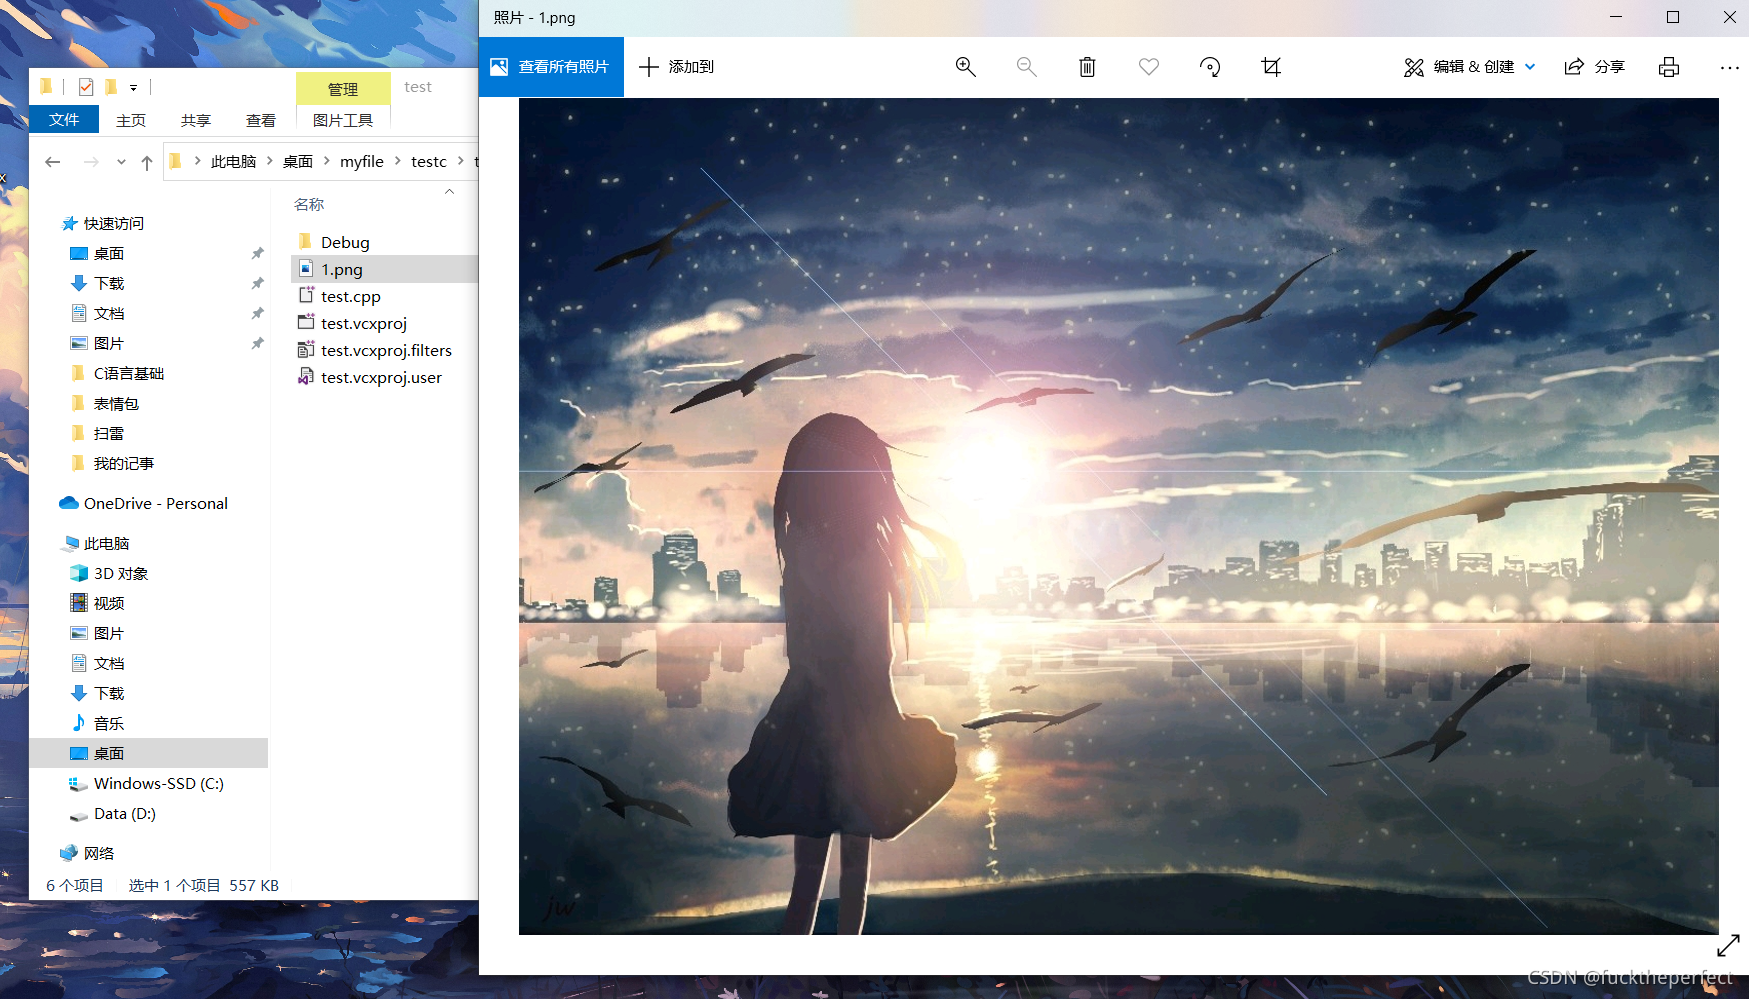The height and width of the screenshot is (999, 1749).
Task: Select Windows-SSD (C:) drive in tree
Action: (x=158, y=783)
